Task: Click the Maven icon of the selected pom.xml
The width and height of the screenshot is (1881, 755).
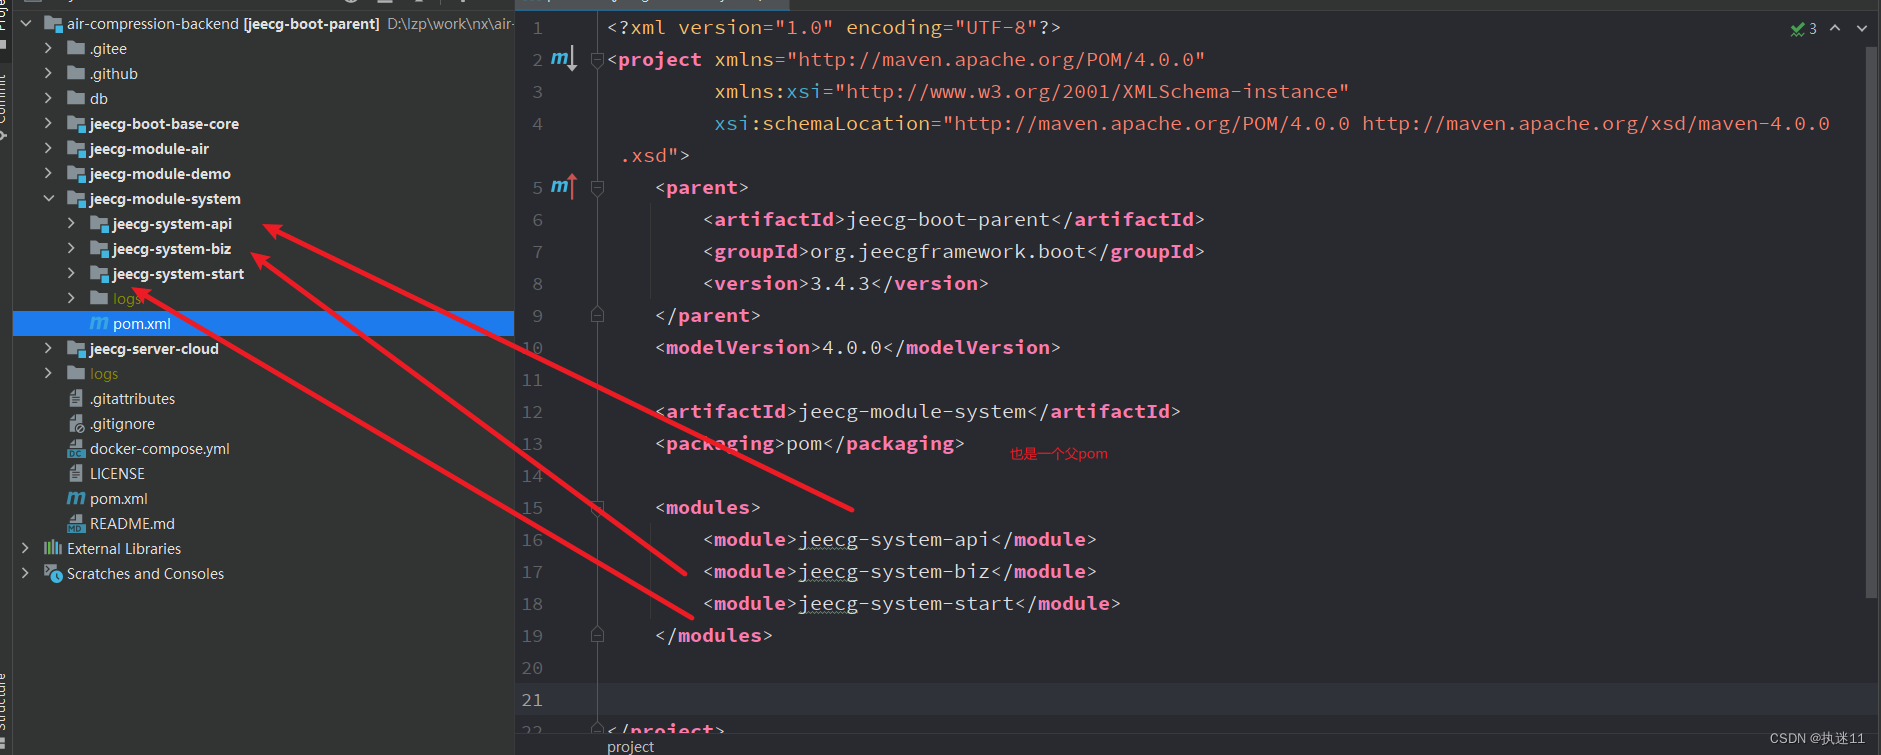Action: click(x=99, y=323)
